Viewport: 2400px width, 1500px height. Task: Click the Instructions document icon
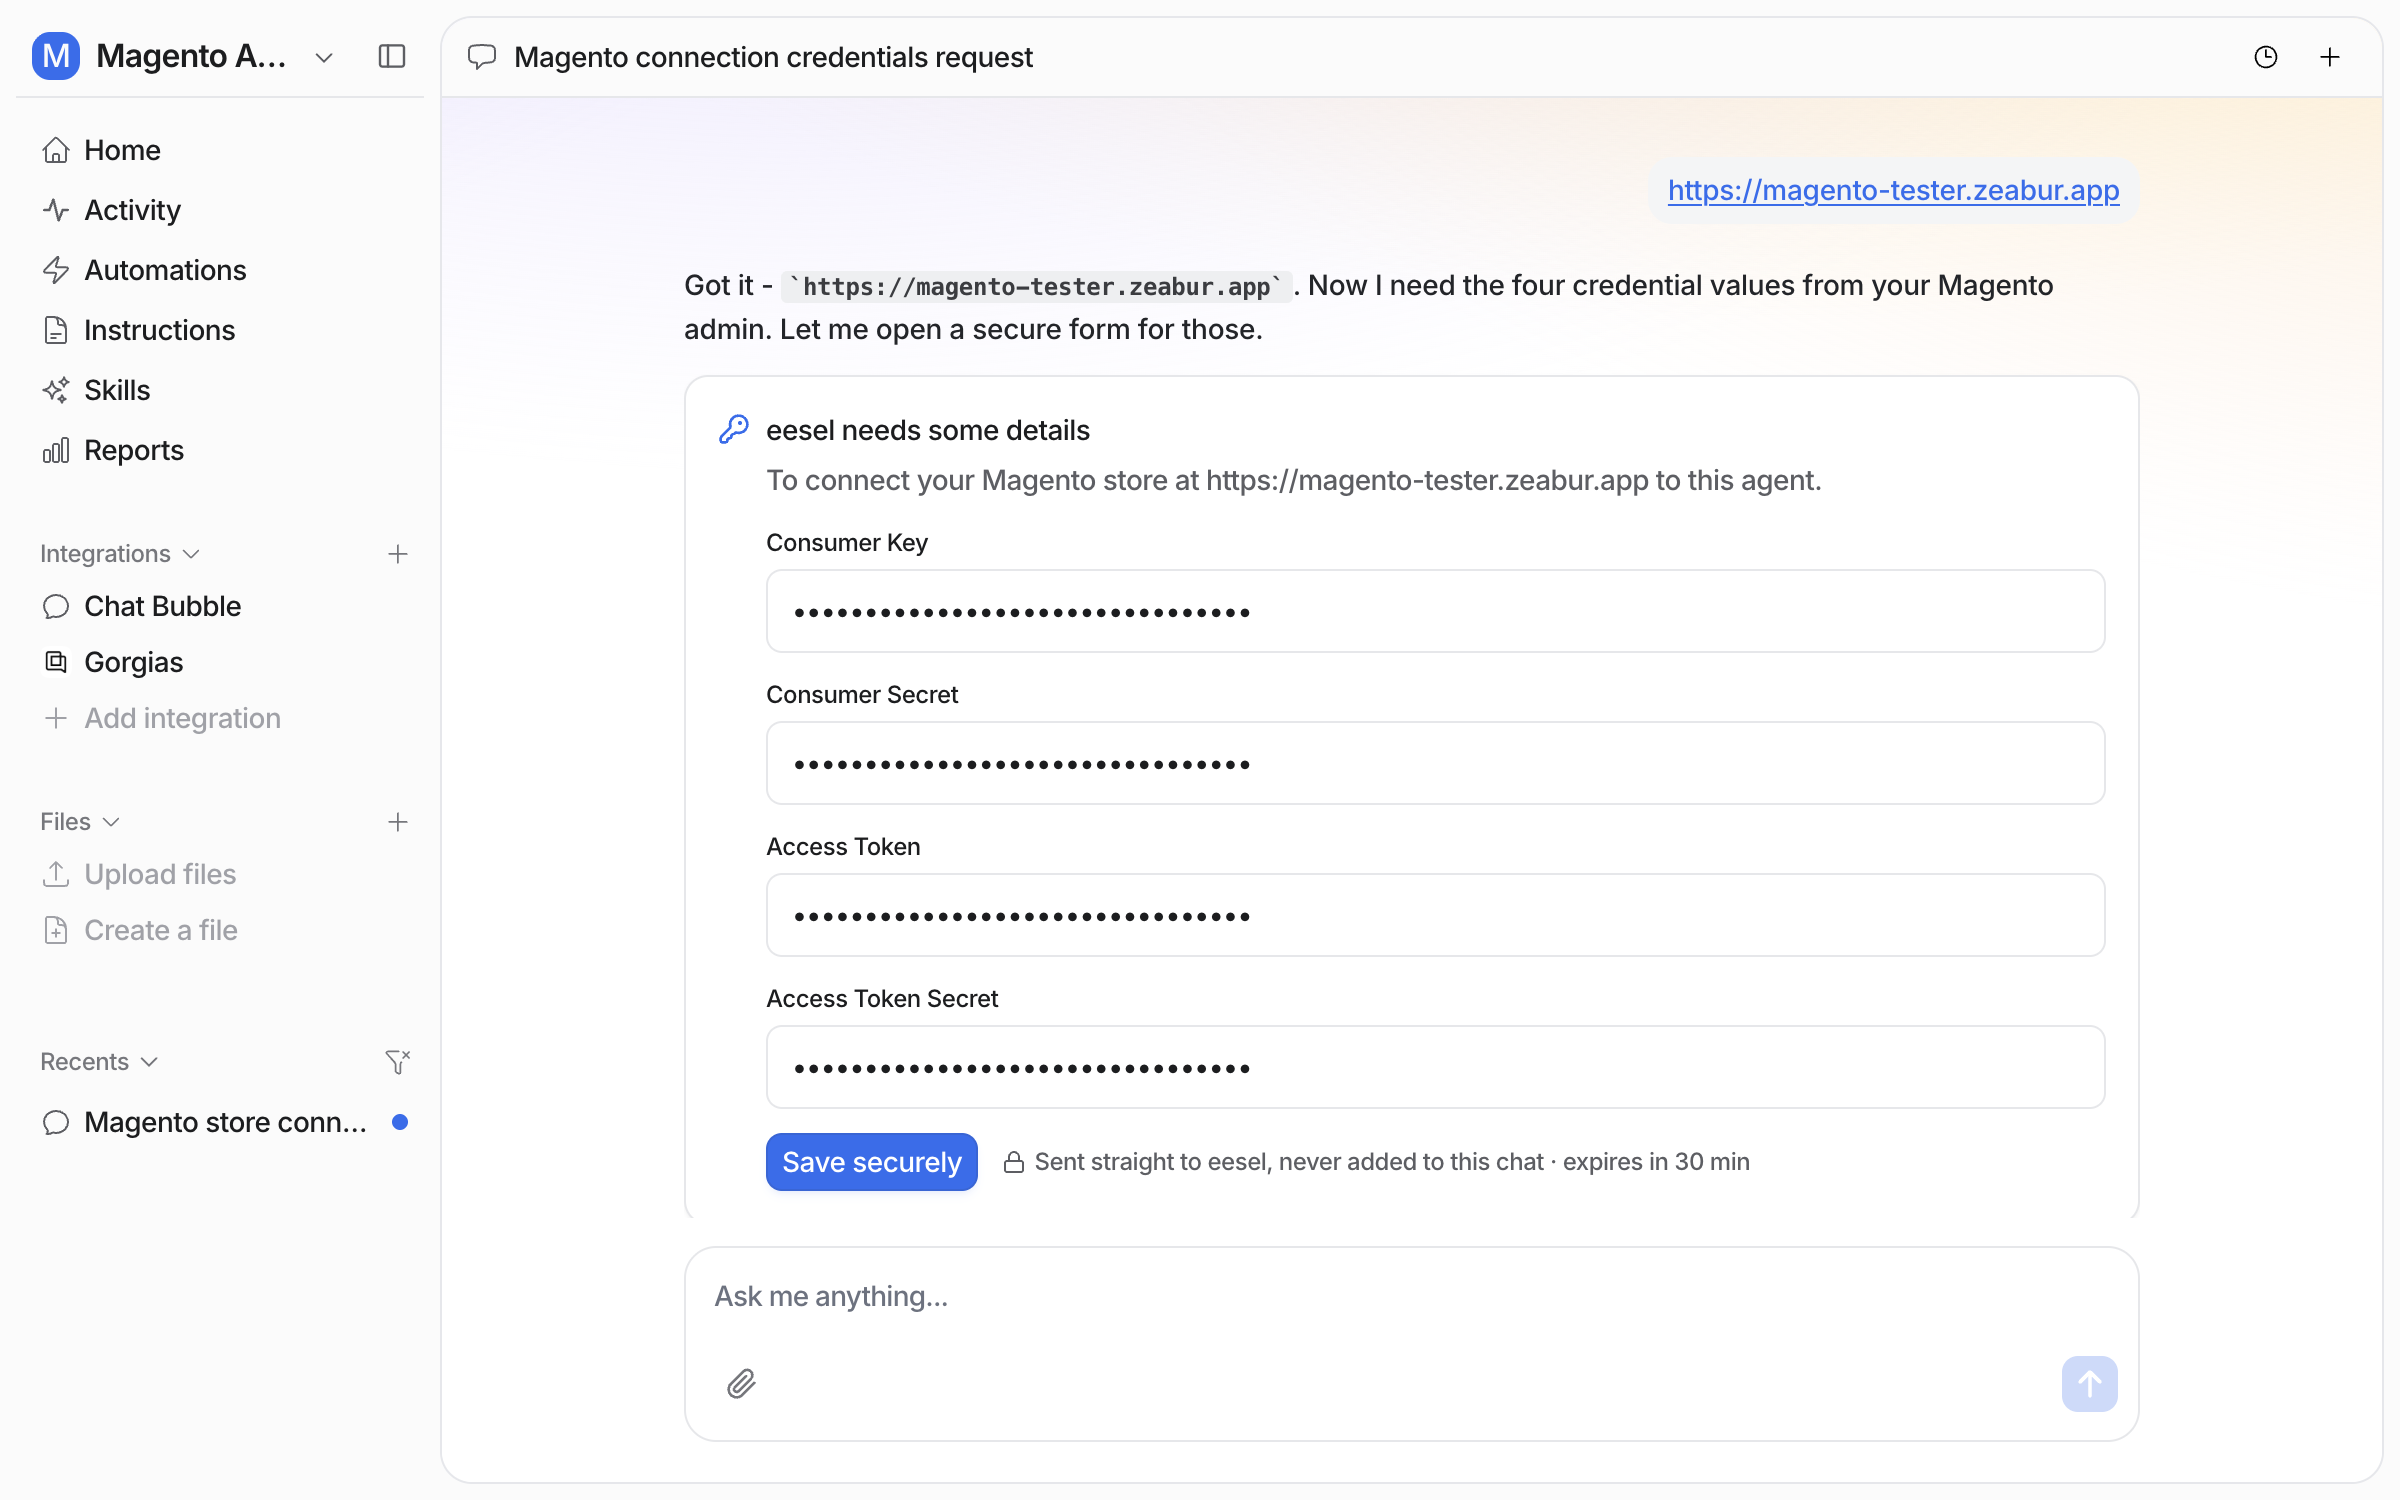click(x=56, y=330)
